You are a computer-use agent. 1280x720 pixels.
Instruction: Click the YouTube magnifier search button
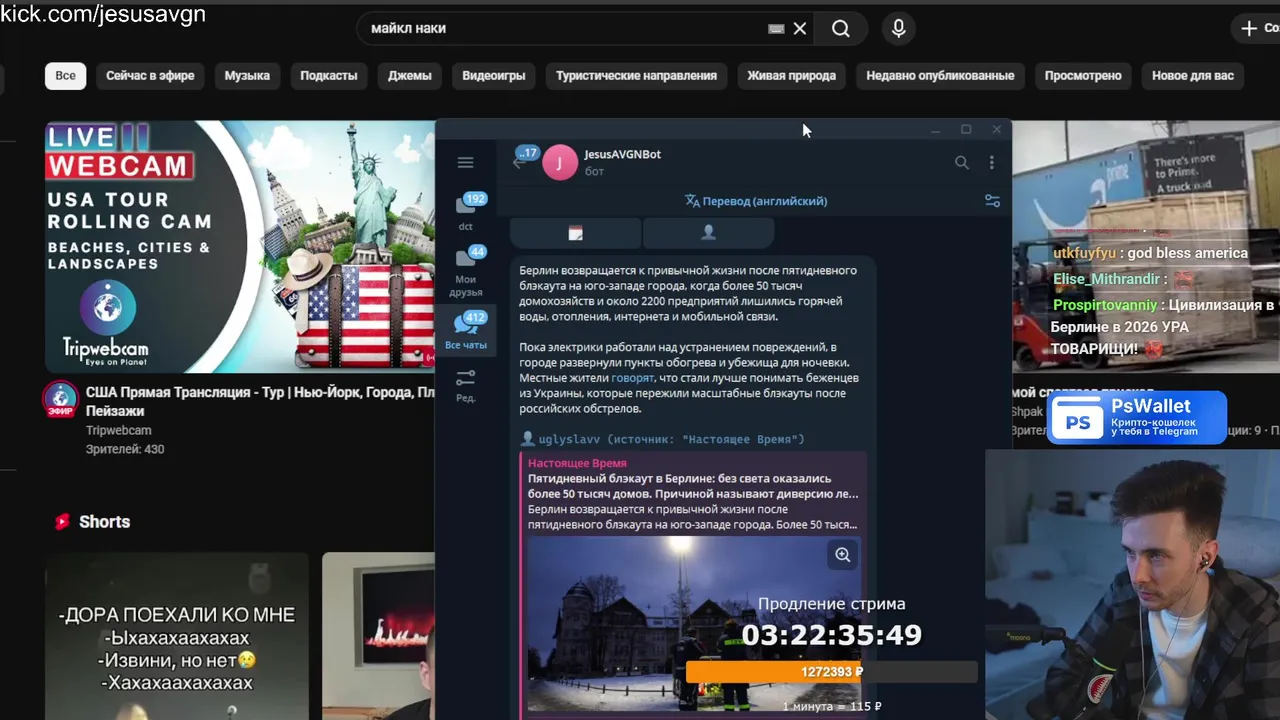[841, 29]
